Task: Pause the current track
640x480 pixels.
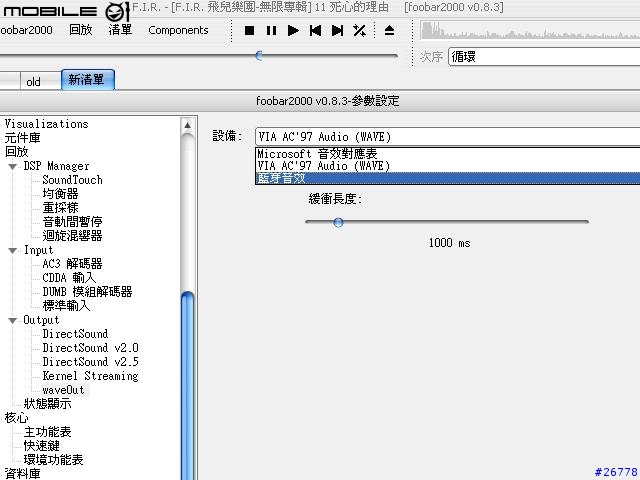Action: 271,31
